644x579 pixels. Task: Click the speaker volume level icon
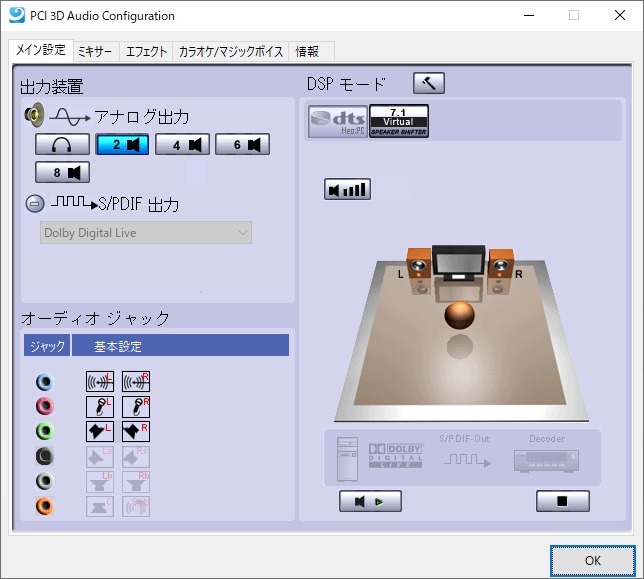point(347,189)
